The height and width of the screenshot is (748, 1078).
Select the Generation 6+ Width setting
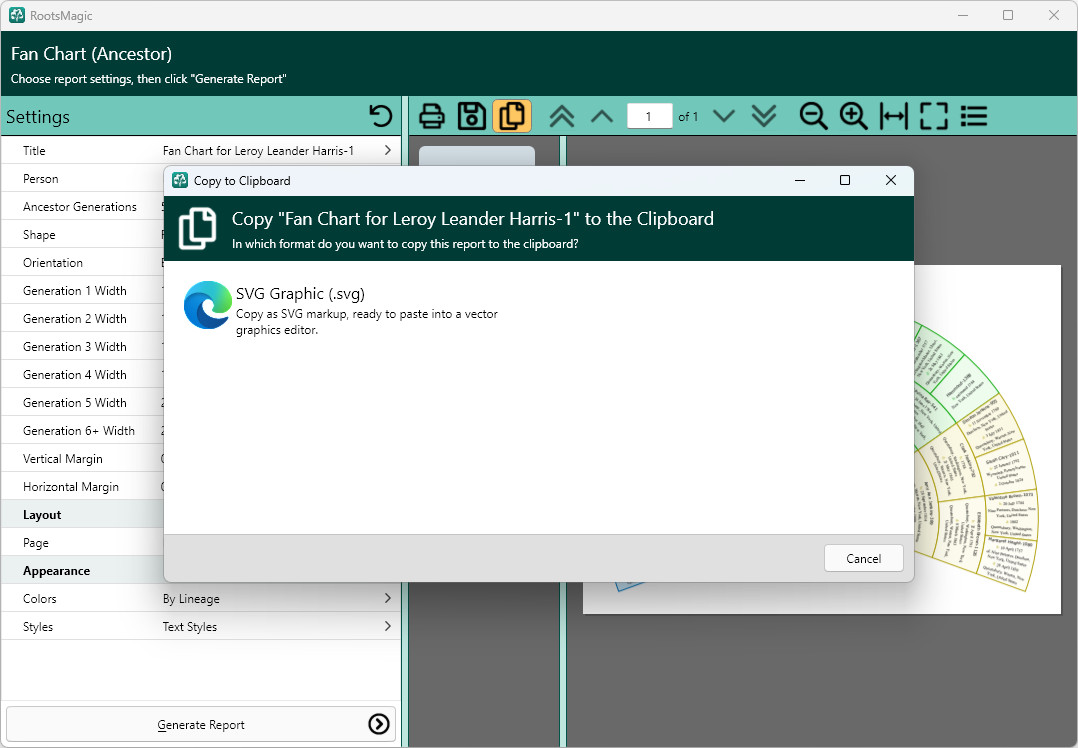pyautogui.click(x=82, y=430)
